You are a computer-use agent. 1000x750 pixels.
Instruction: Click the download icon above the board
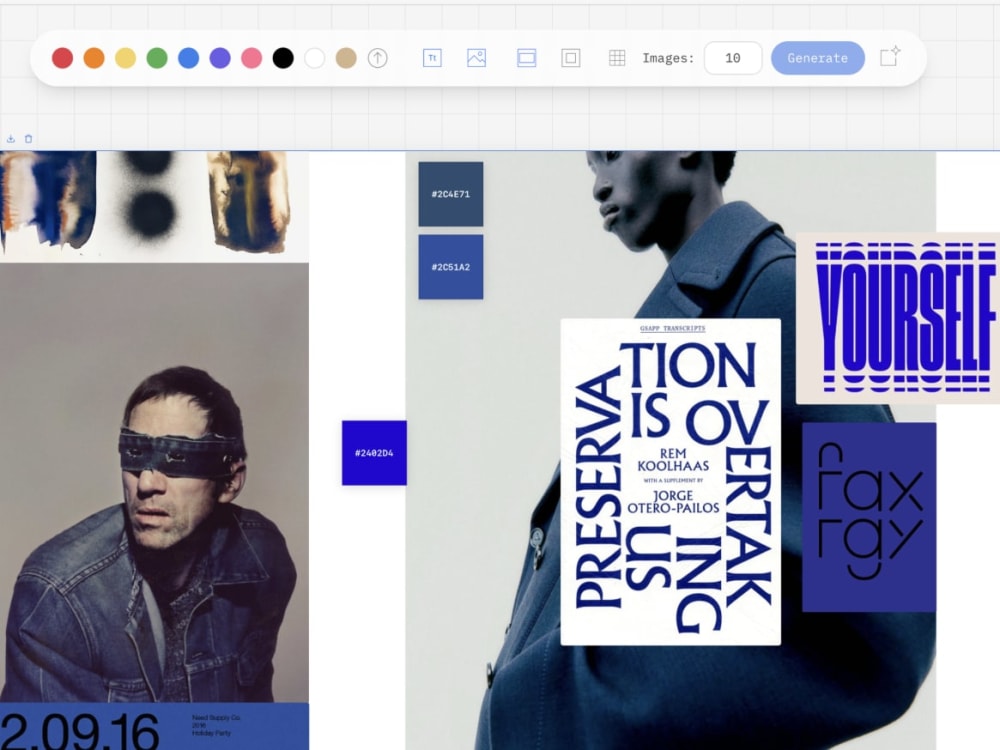tap(11, 138)
